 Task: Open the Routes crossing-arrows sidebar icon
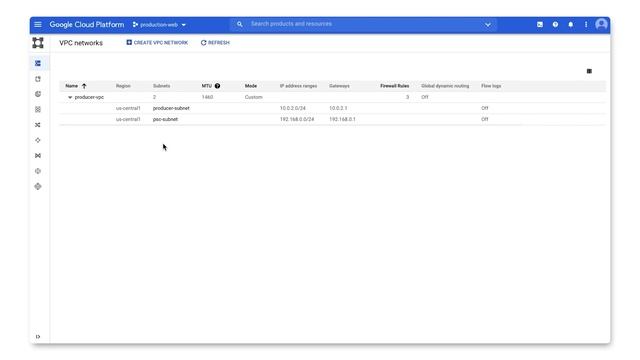[38, 125]
